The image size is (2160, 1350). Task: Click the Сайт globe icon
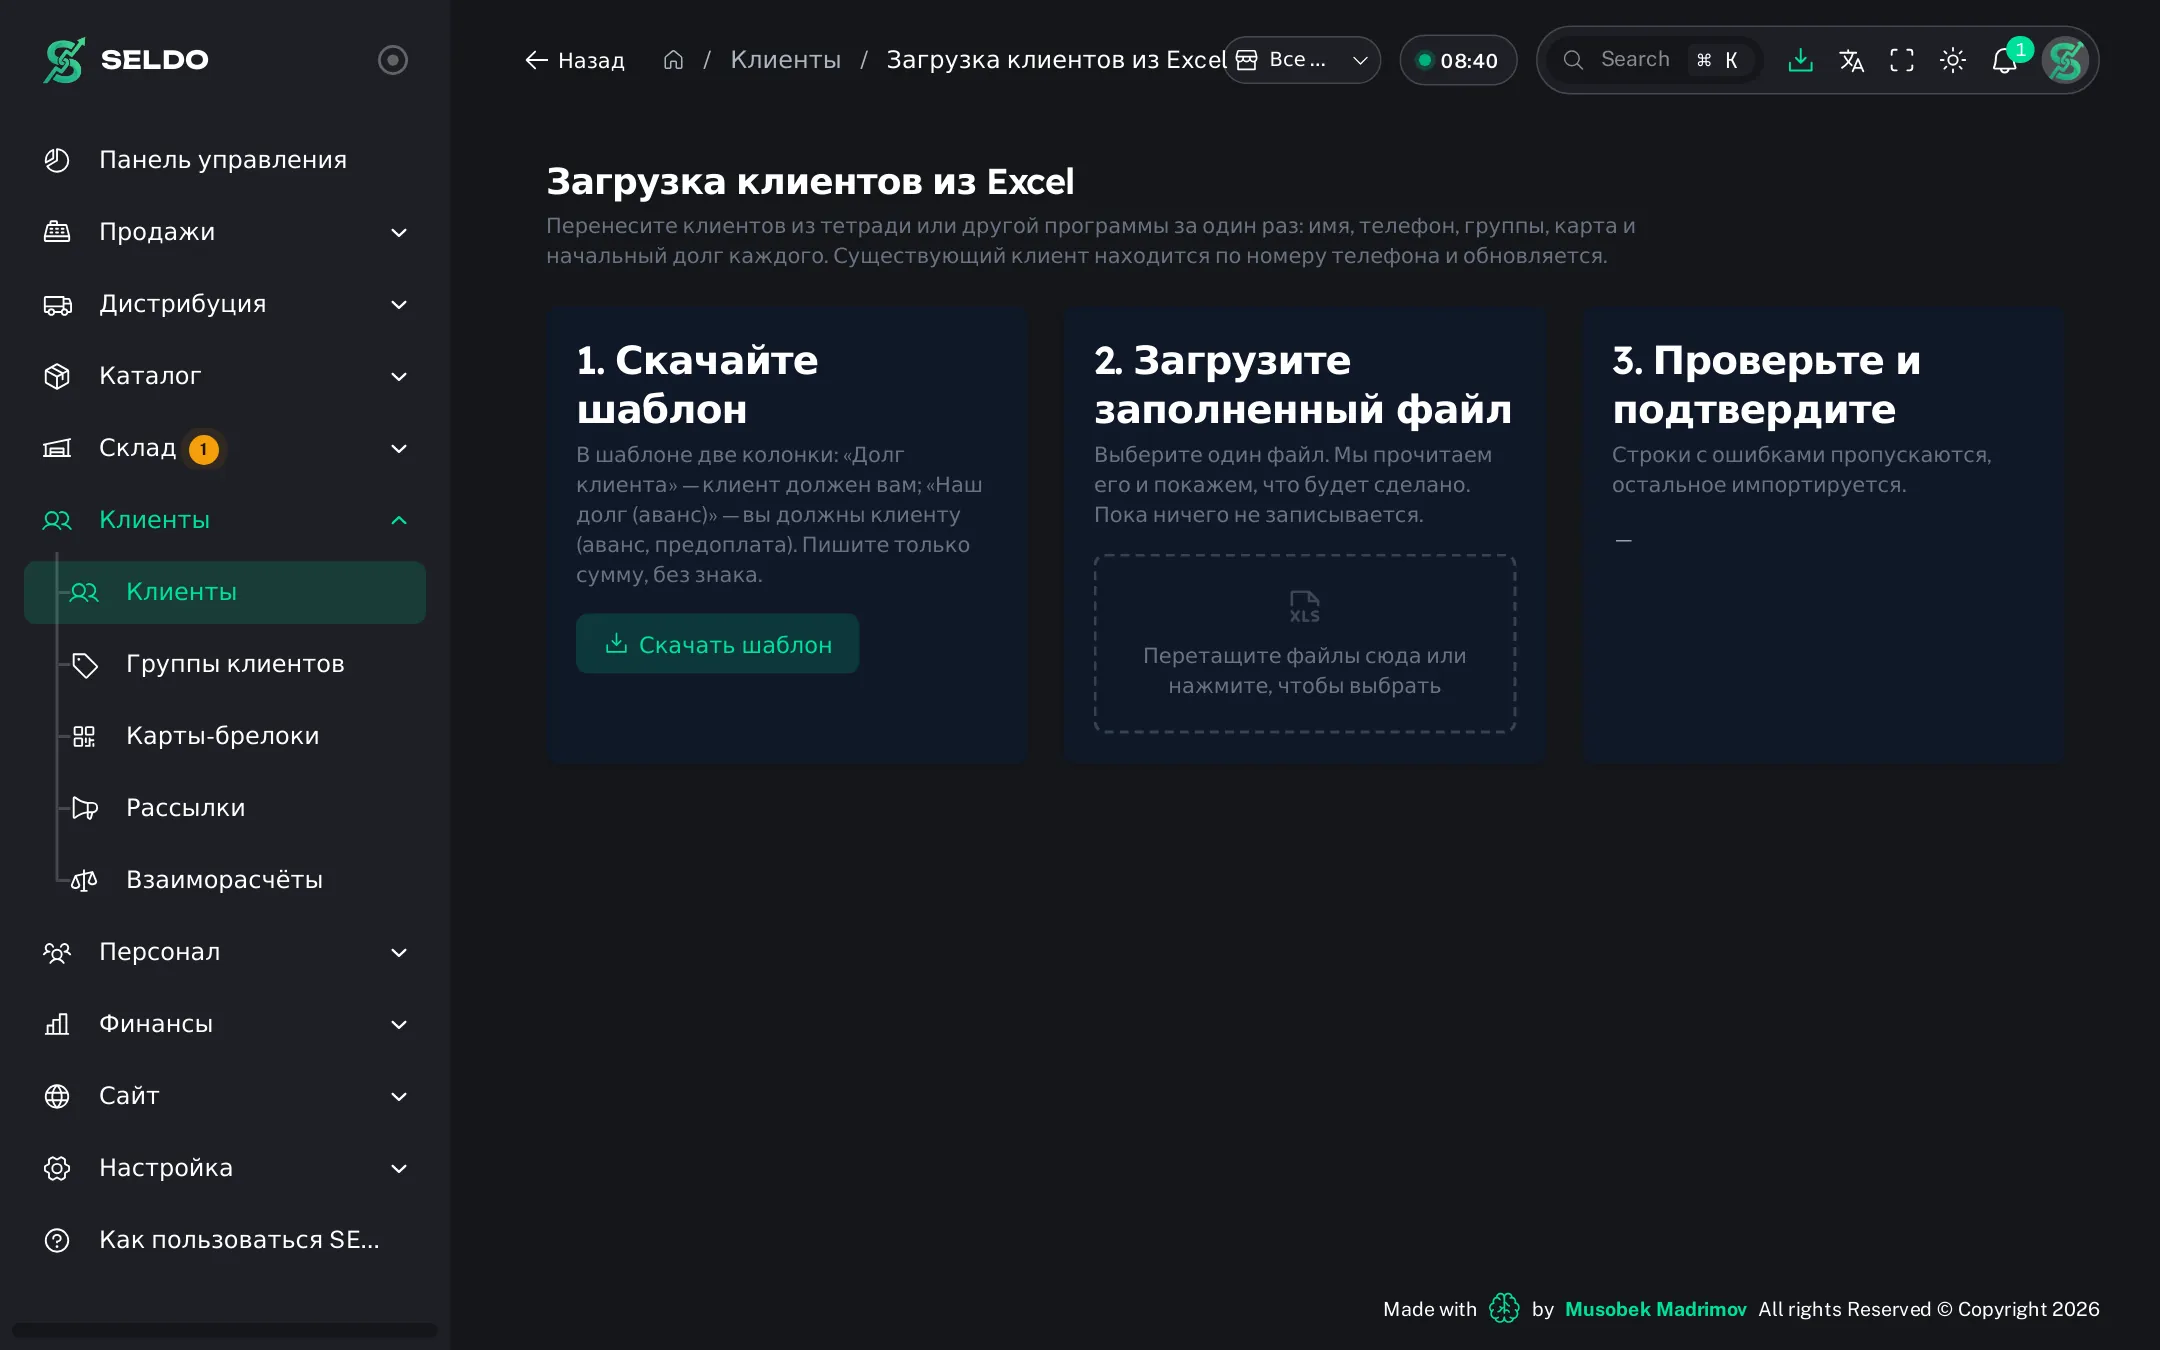[57, 1096]
